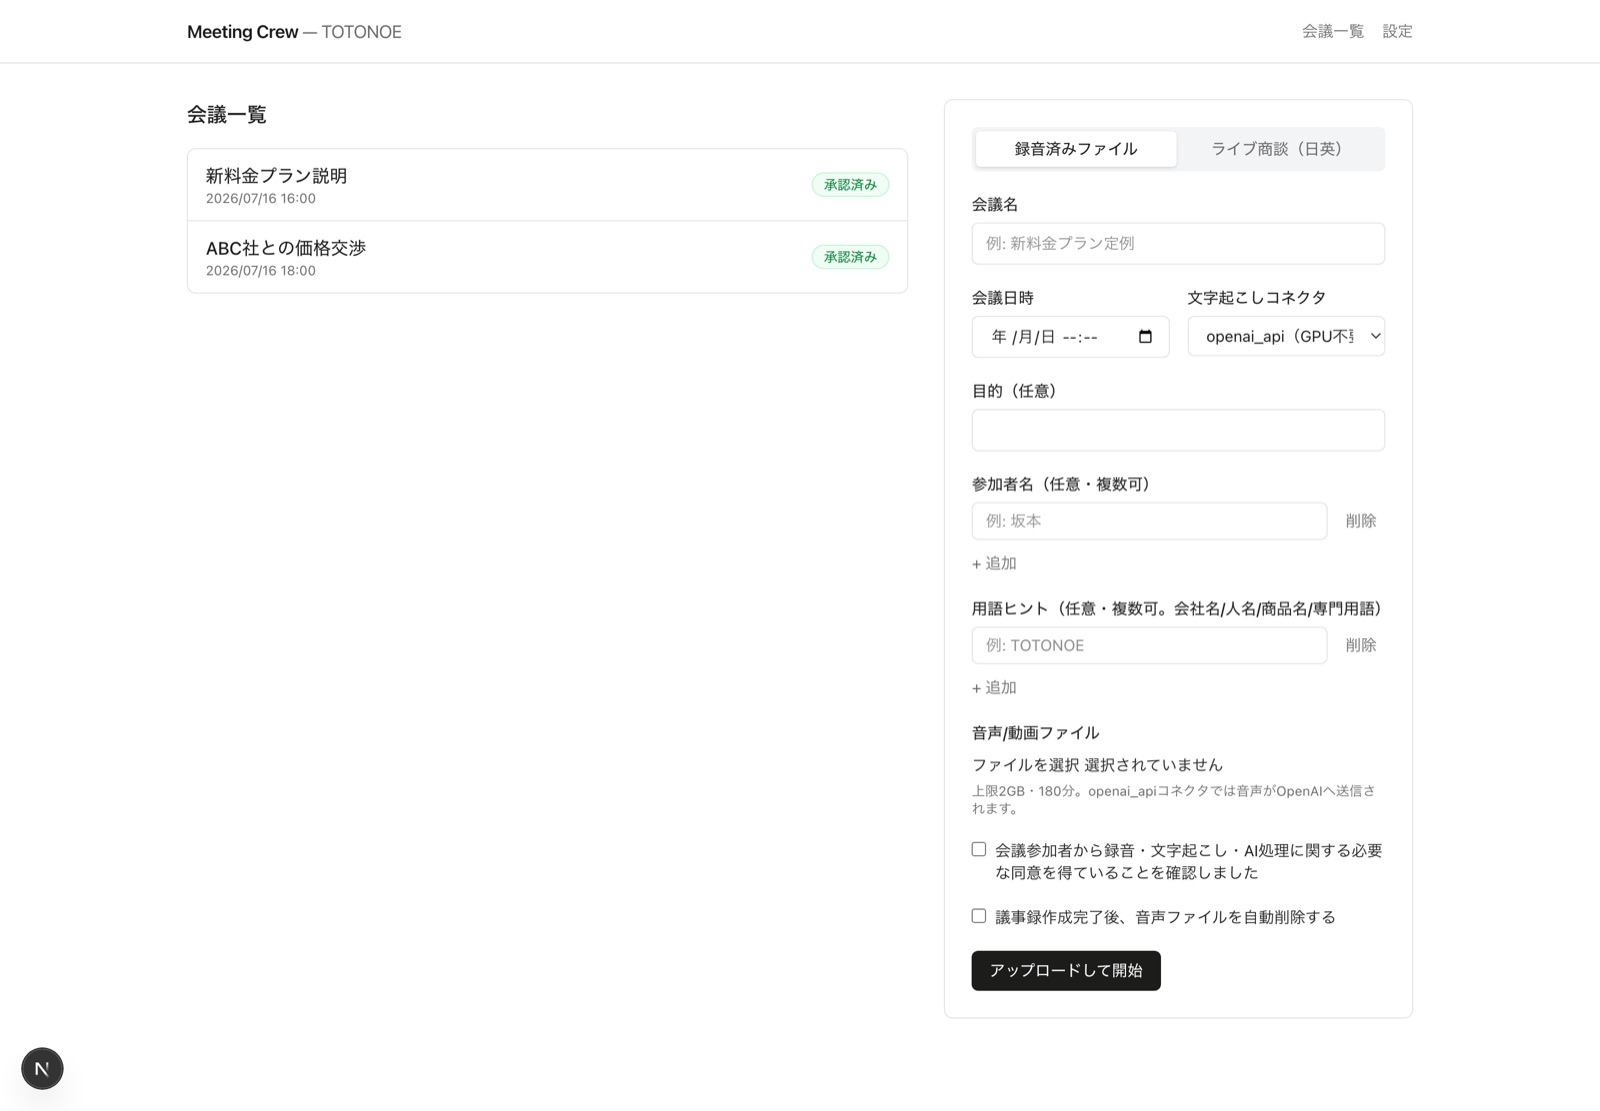Add another term hint with + 追加

pos(994,688)
